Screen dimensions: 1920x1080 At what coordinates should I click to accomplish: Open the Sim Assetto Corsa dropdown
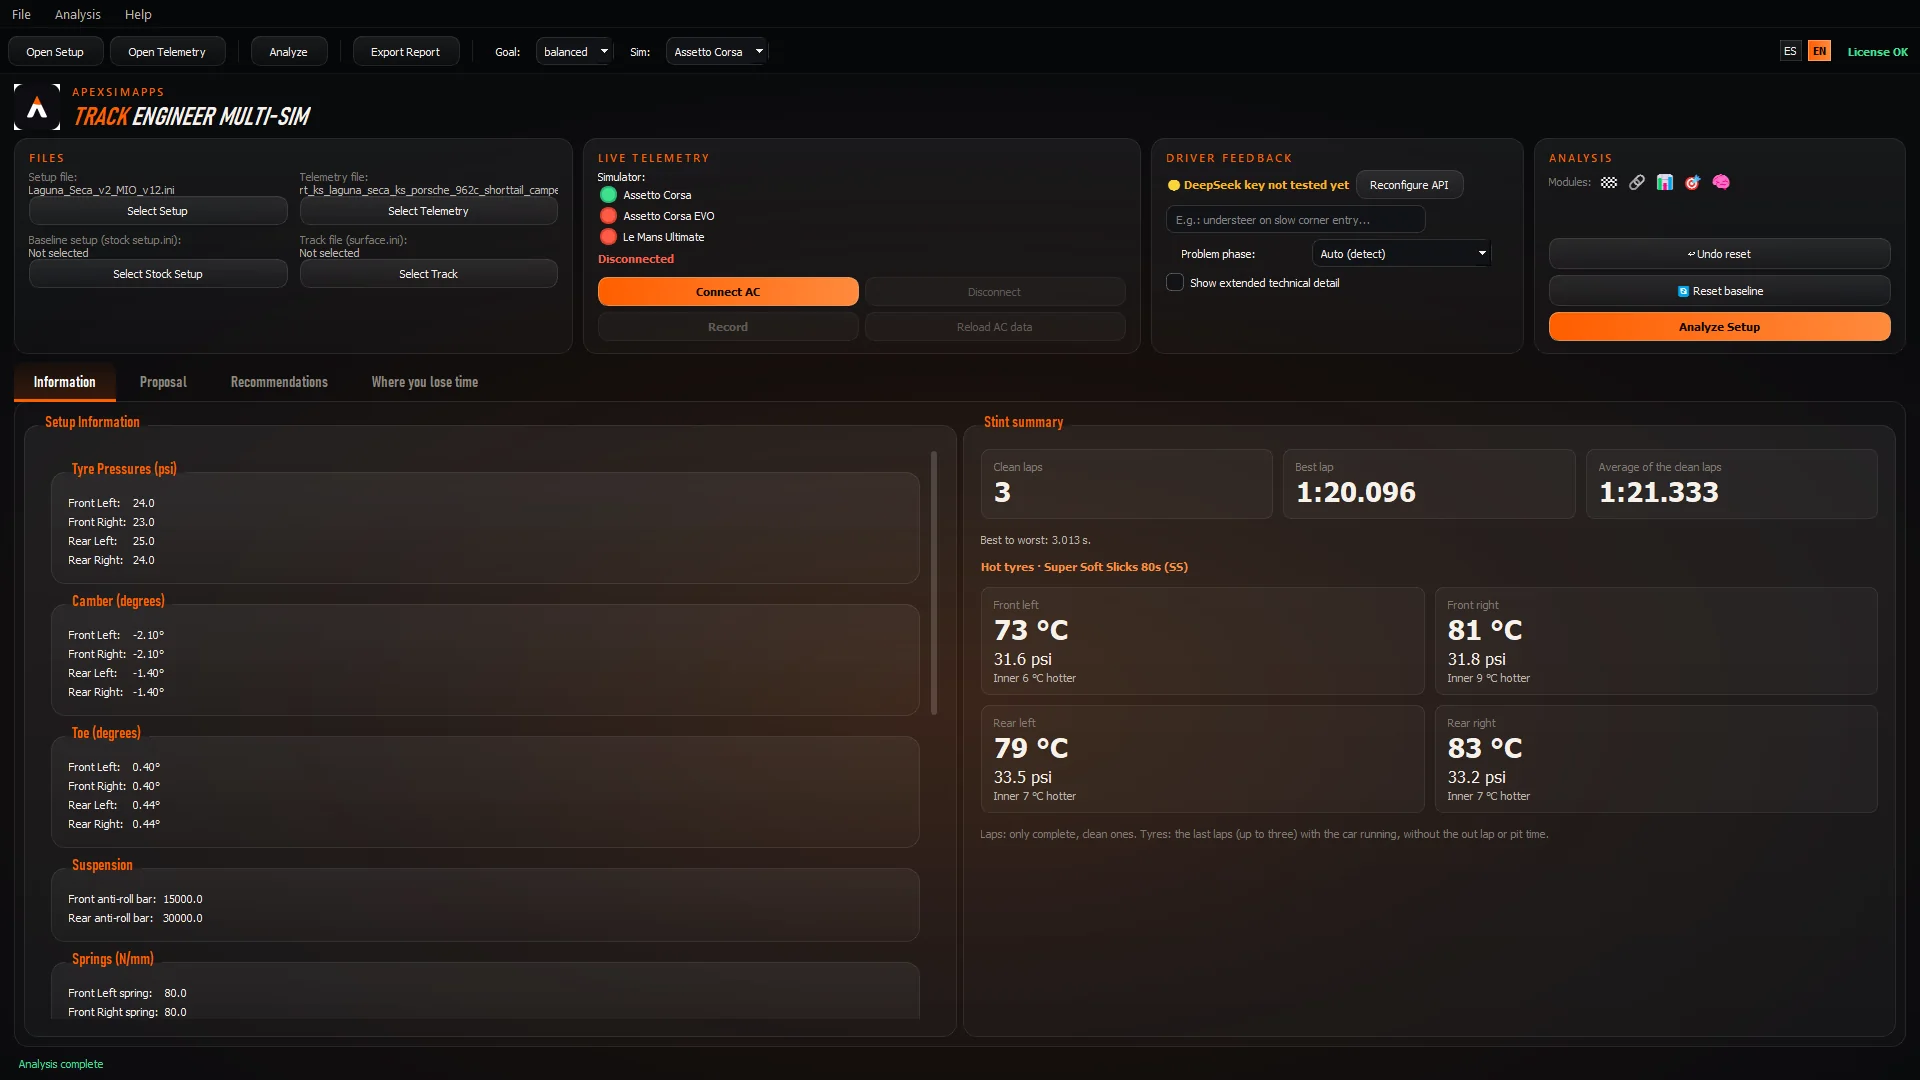coord(716,51)
